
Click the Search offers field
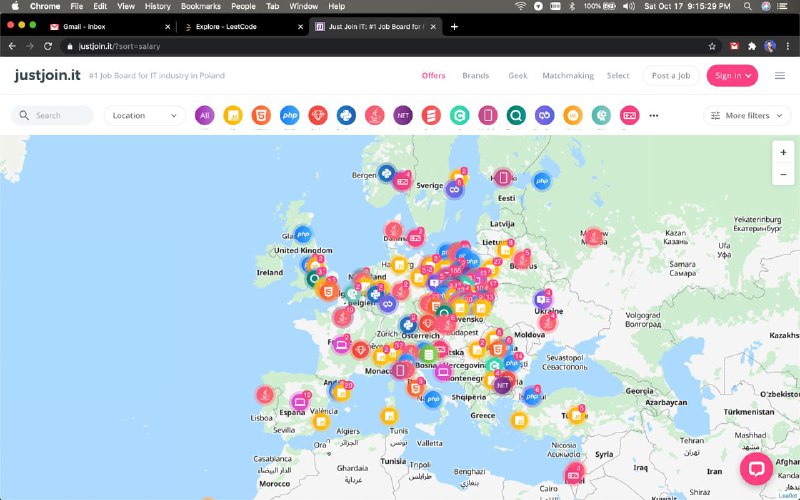[53, 116]
